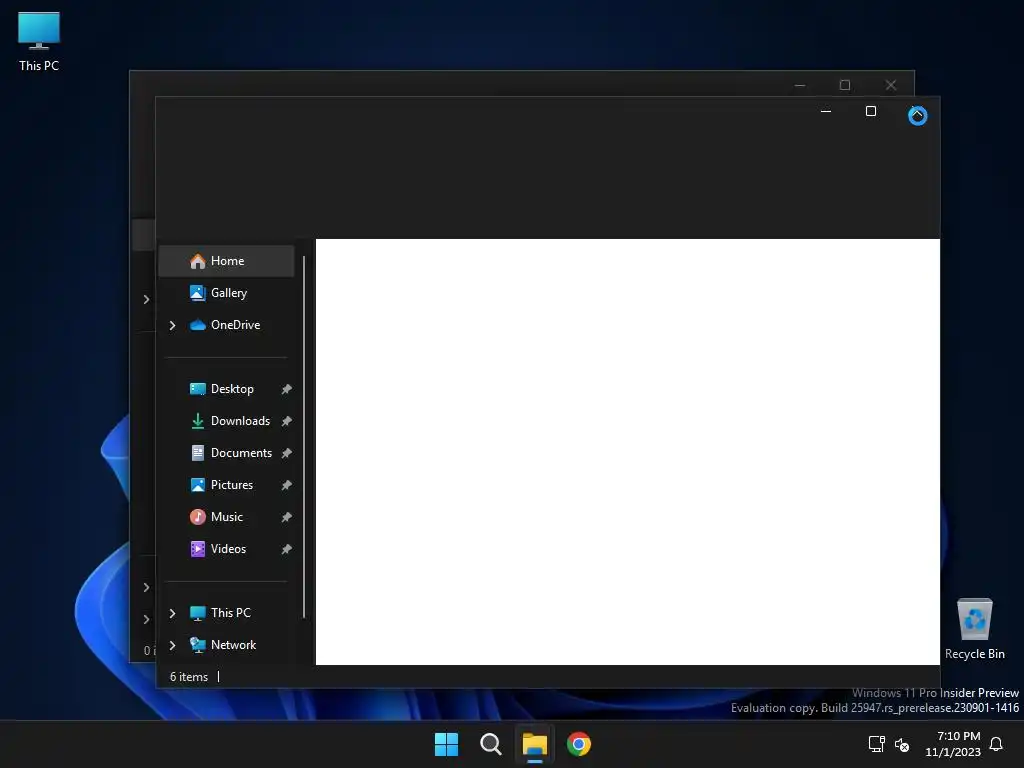The image size is (1024, 768).
Task: Minimize the front File Explorer window
Action: 825,112
